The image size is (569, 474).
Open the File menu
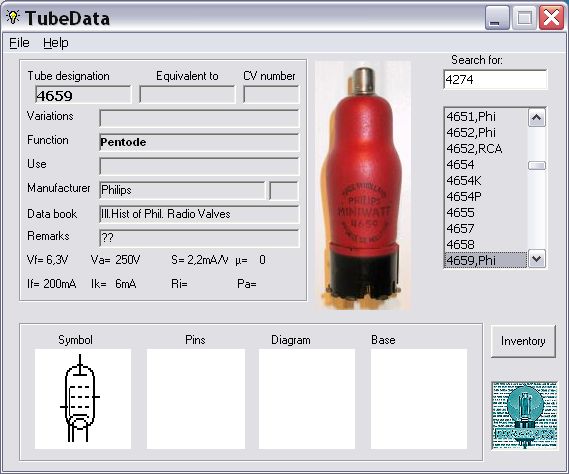[19, 43]
